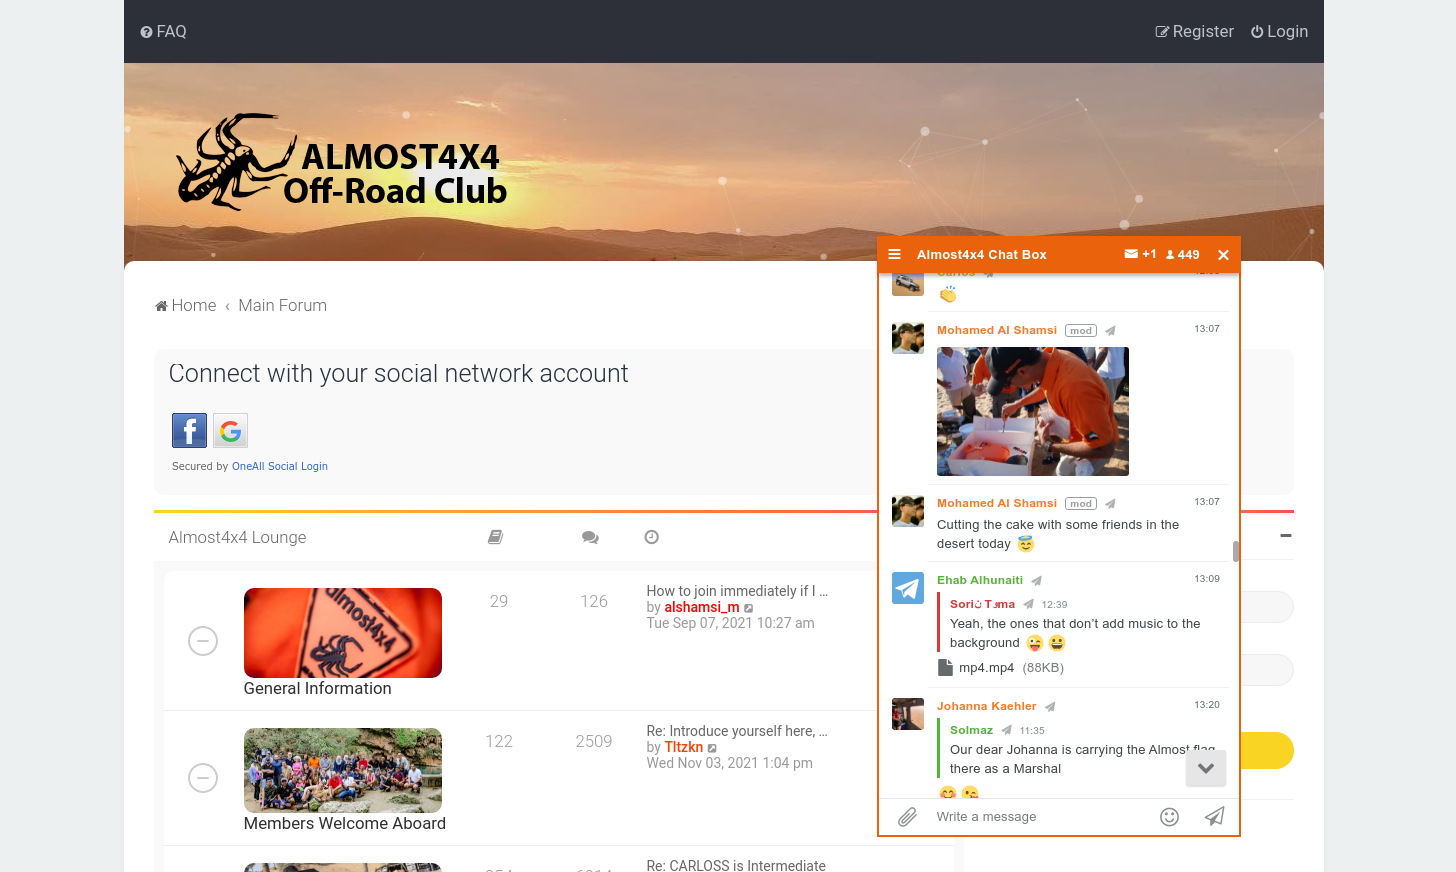This screenshot has height=872, width=1456.
Task: View TItzkn user profile
Action: (684, 747)
